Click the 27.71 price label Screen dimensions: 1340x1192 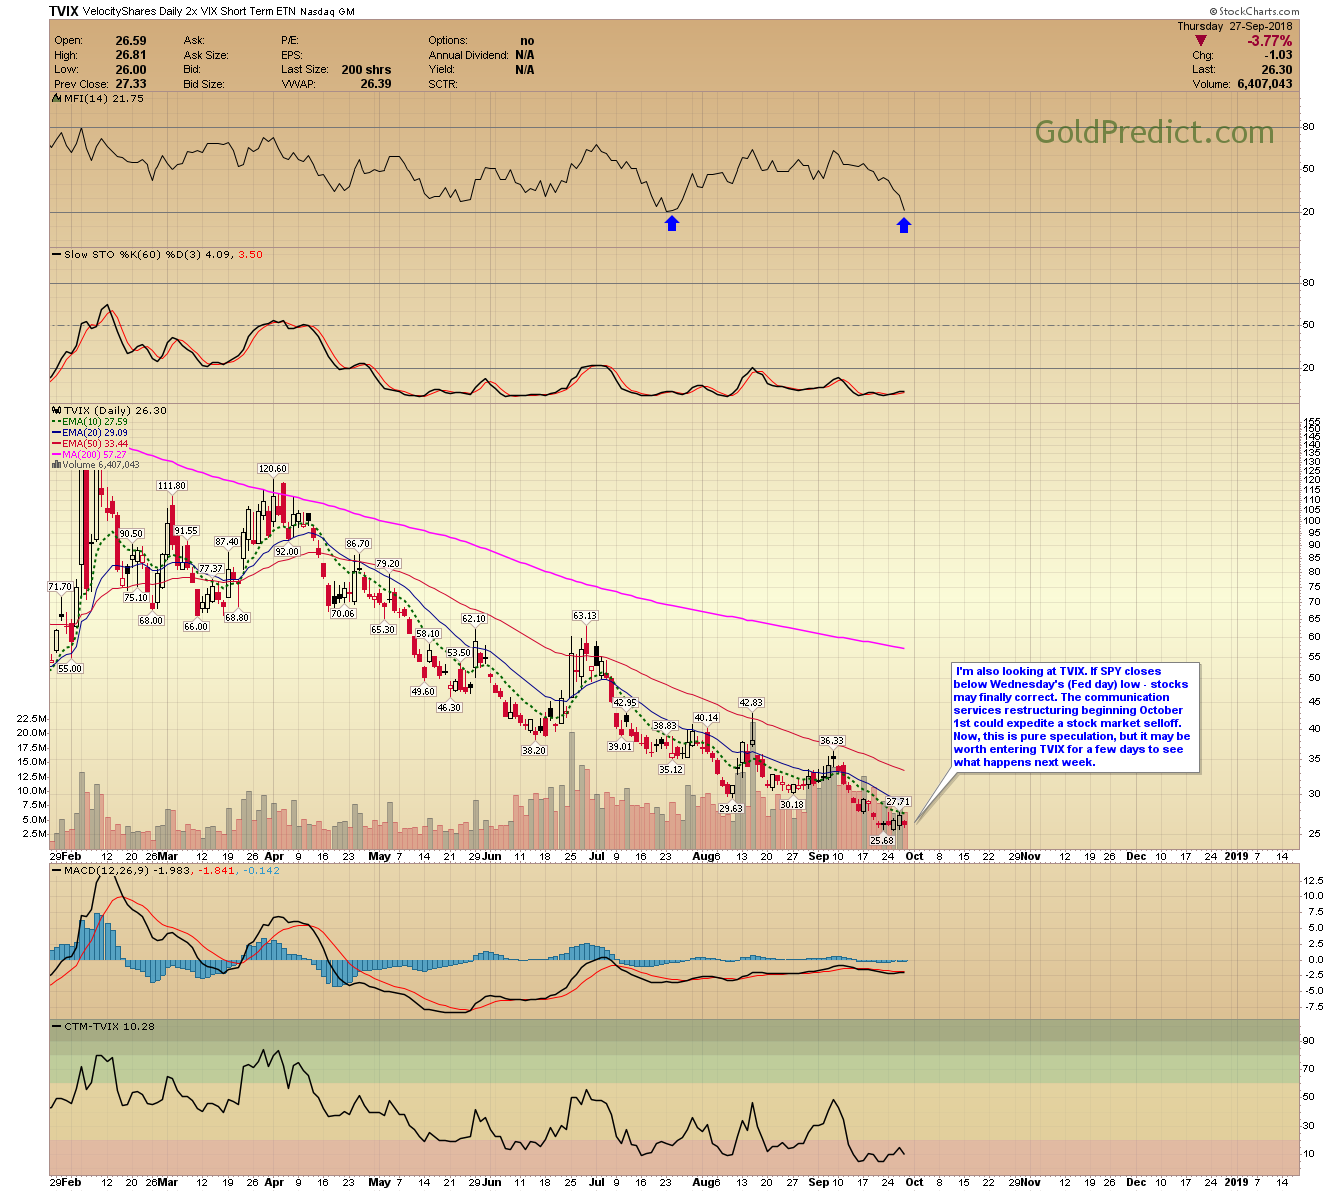coord(898,801)
